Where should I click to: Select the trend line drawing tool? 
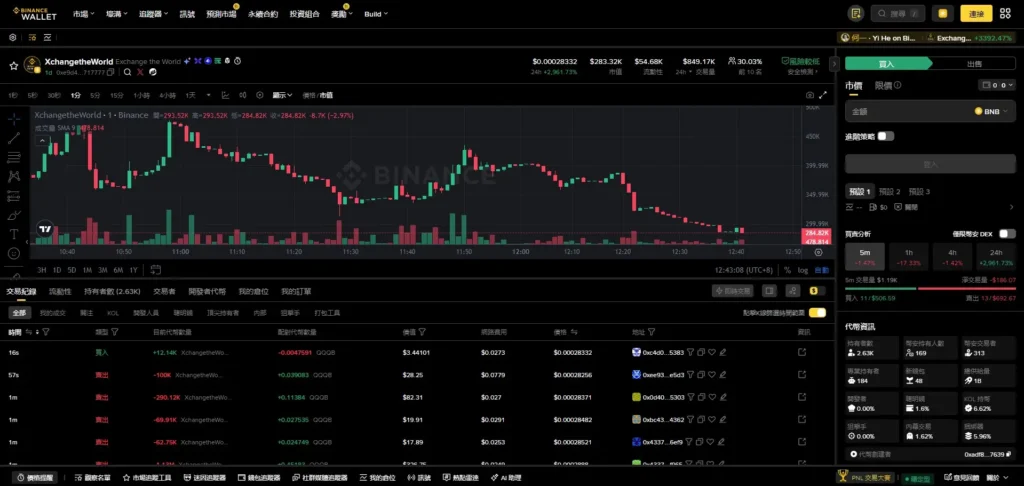(14, 138)
